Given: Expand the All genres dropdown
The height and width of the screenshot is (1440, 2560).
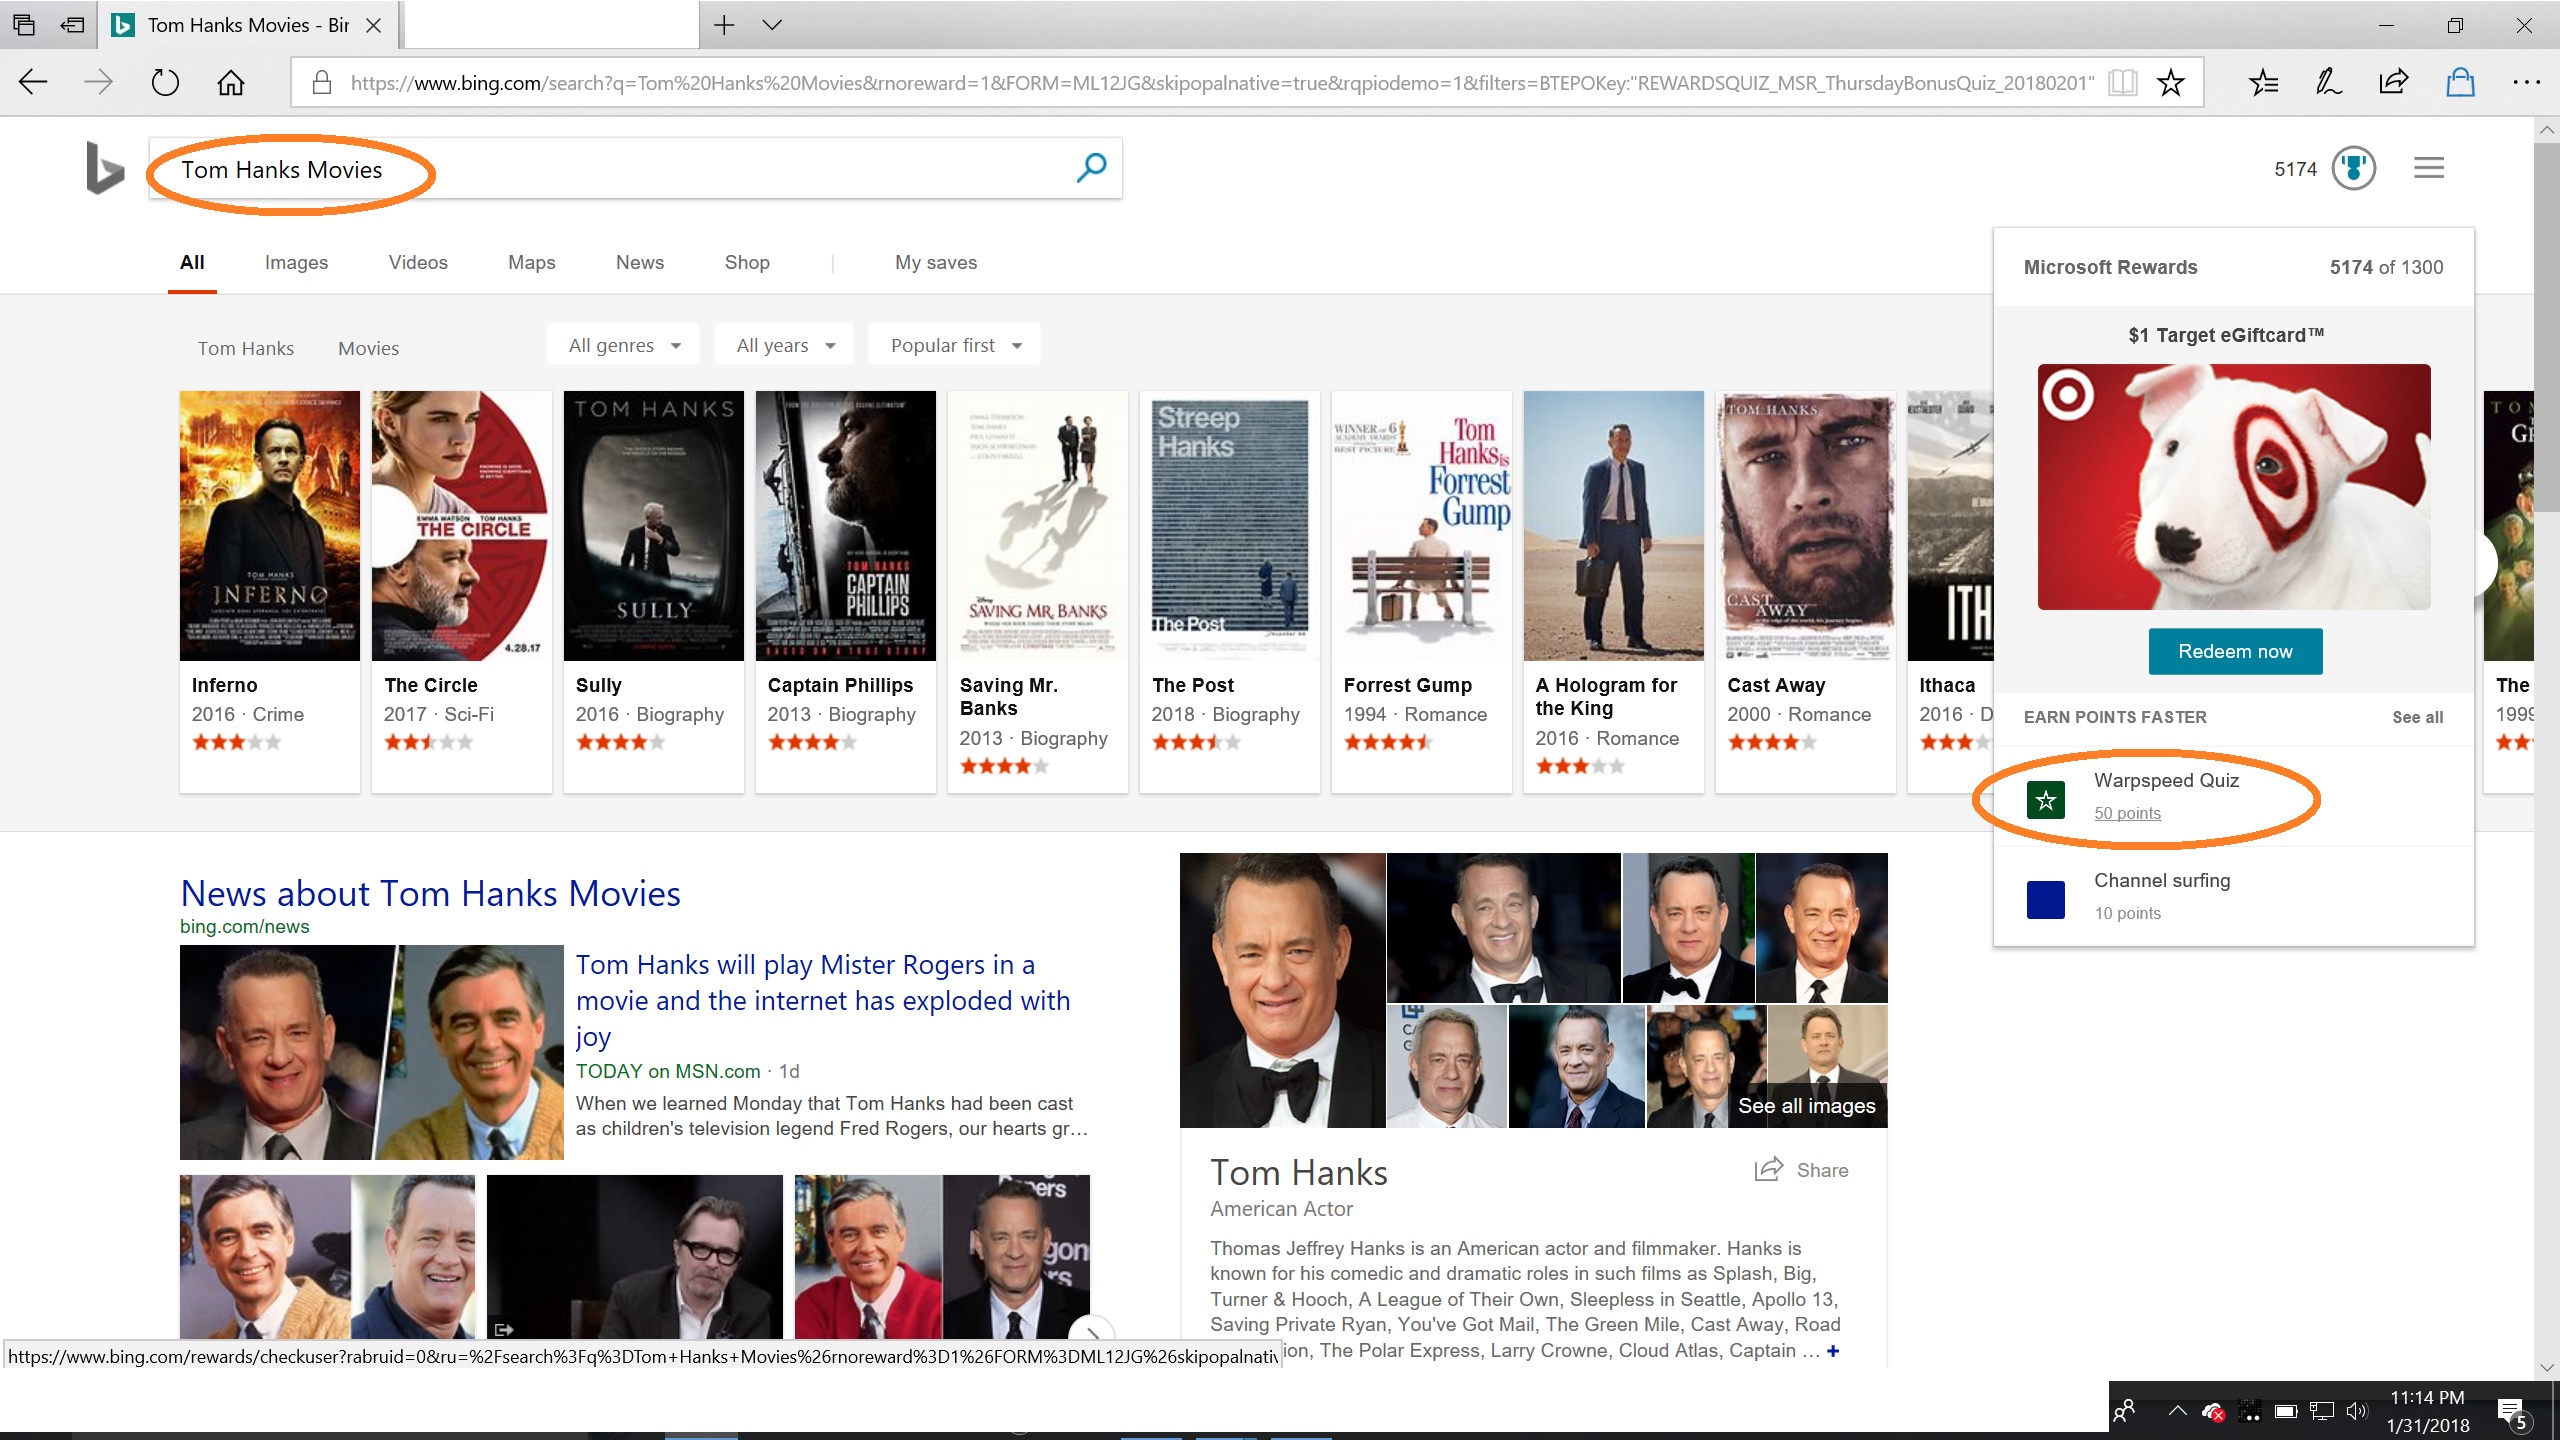Looking at the screenshot, I should pyautogui.click(x=624, y=345).
